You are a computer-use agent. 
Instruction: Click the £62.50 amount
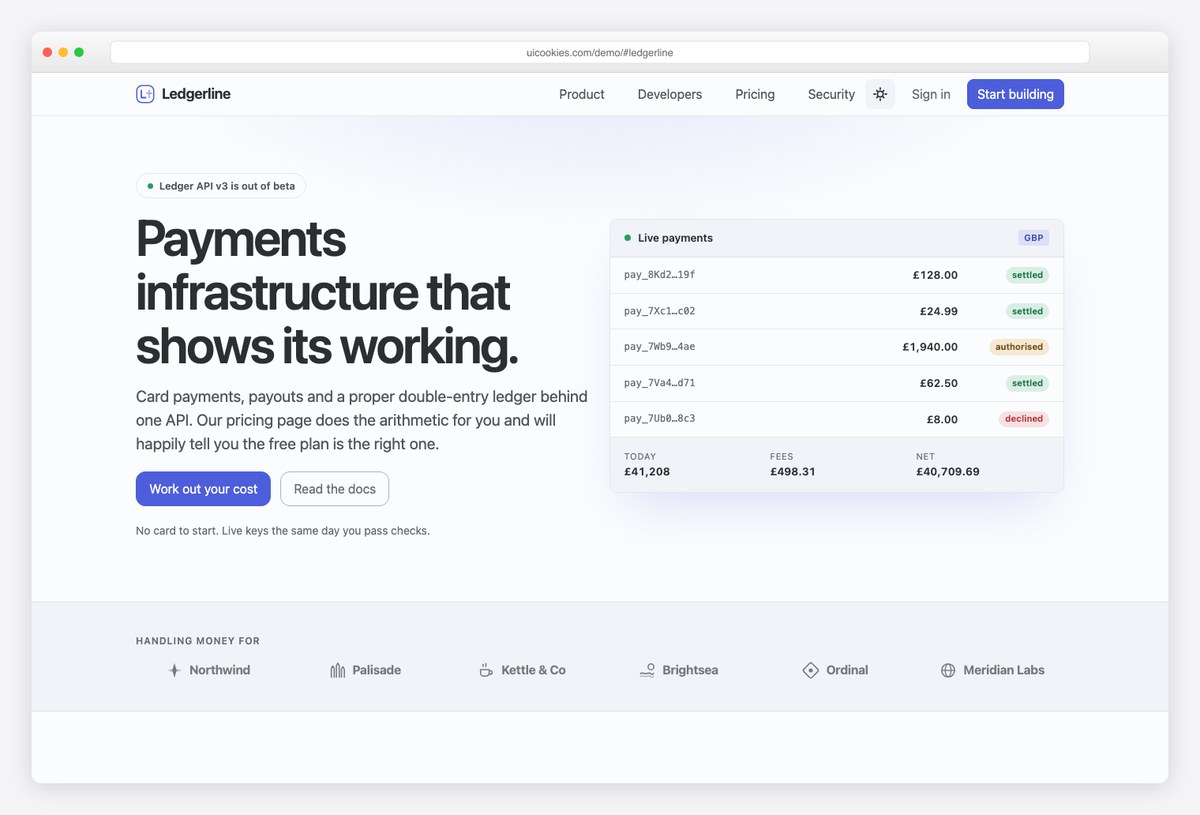click(939, 383)
